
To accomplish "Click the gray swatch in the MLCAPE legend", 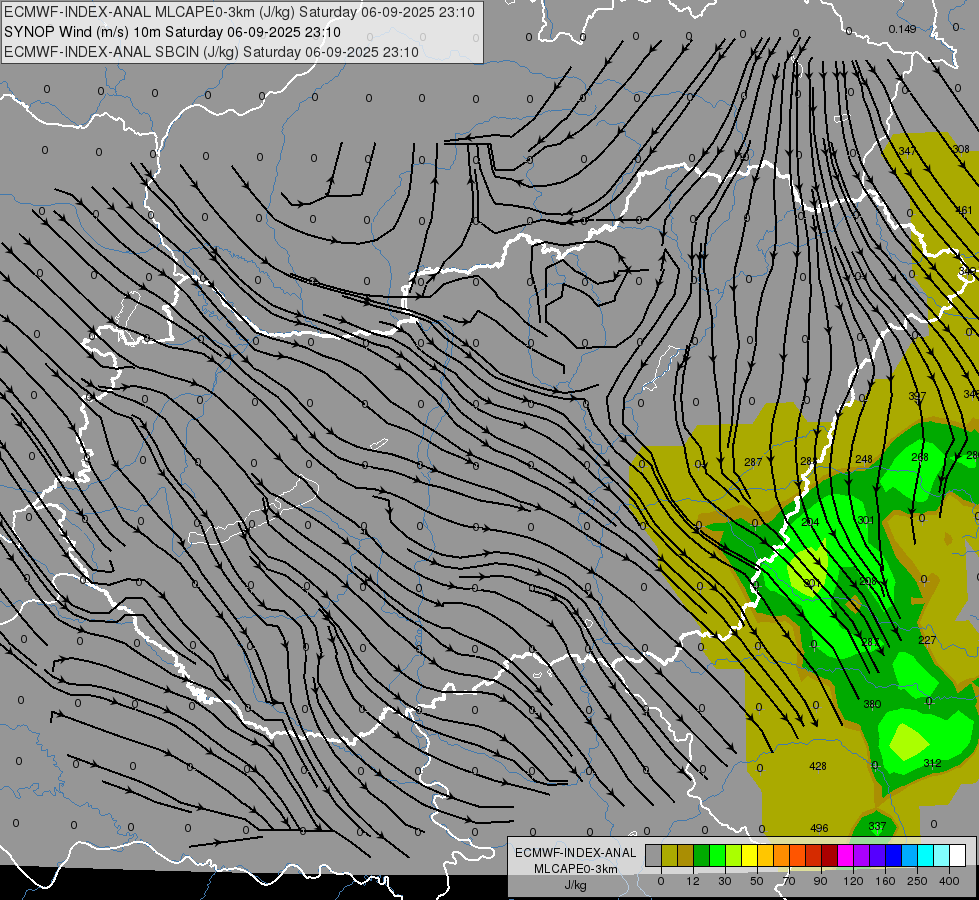I will (x=654, y=855).
